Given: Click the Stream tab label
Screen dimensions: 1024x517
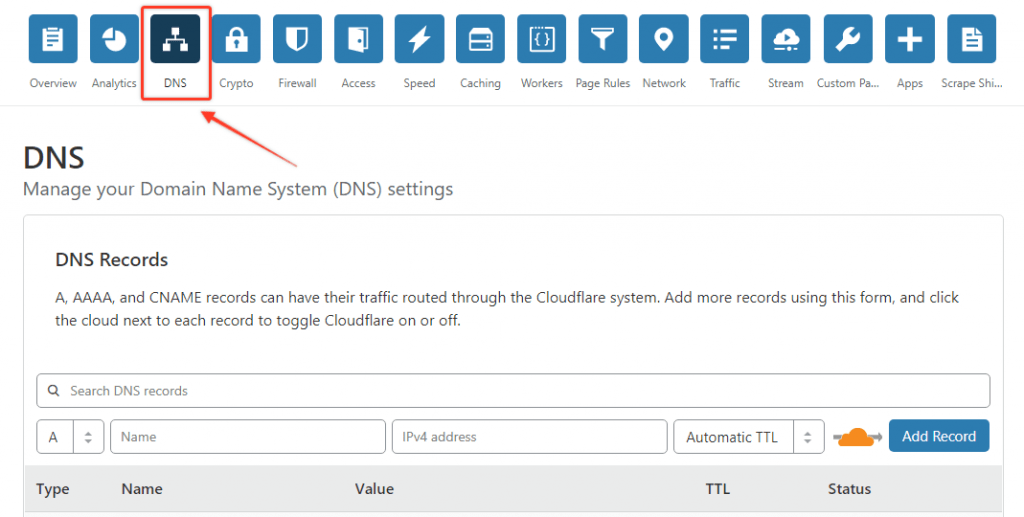Looking at the screenshot, I should coord(786,83).
